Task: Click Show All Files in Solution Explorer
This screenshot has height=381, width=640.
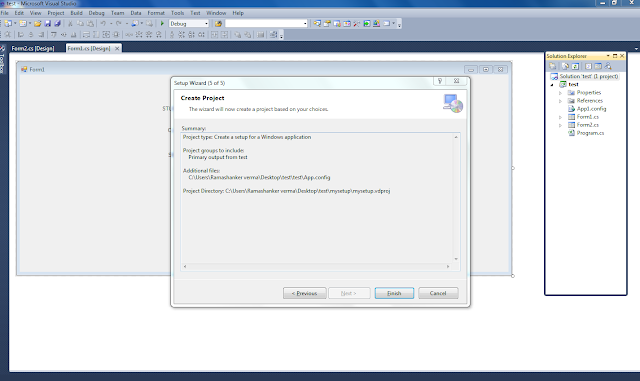Action: [565, 66]
